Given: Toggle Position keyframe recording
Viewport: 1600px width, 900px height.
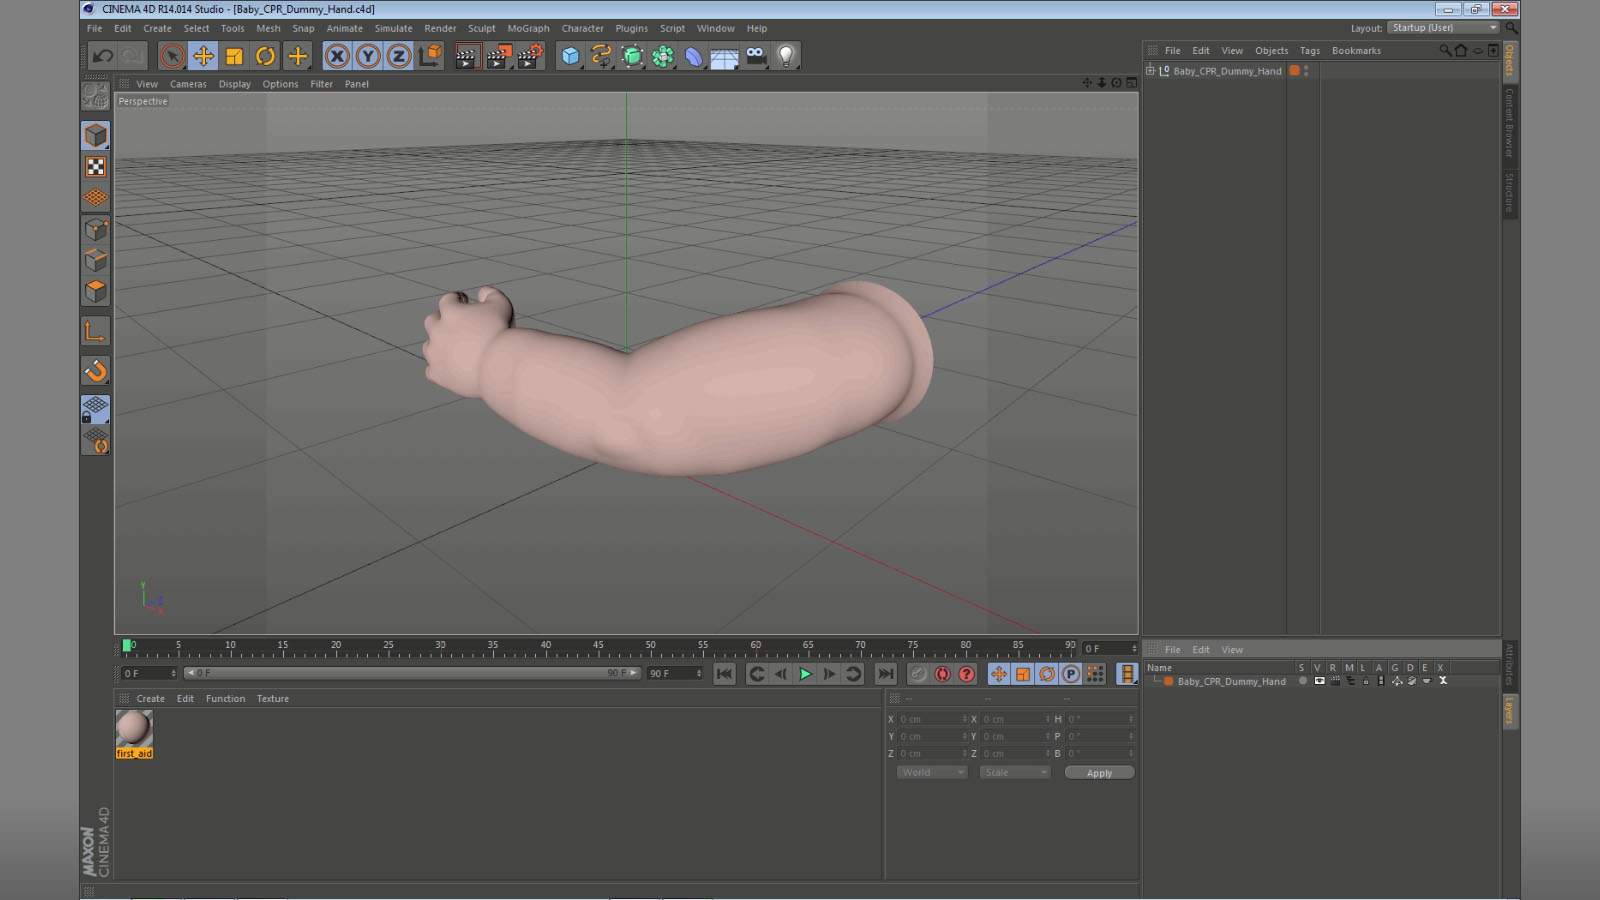Looking at the screenshot, I should 998,674.
